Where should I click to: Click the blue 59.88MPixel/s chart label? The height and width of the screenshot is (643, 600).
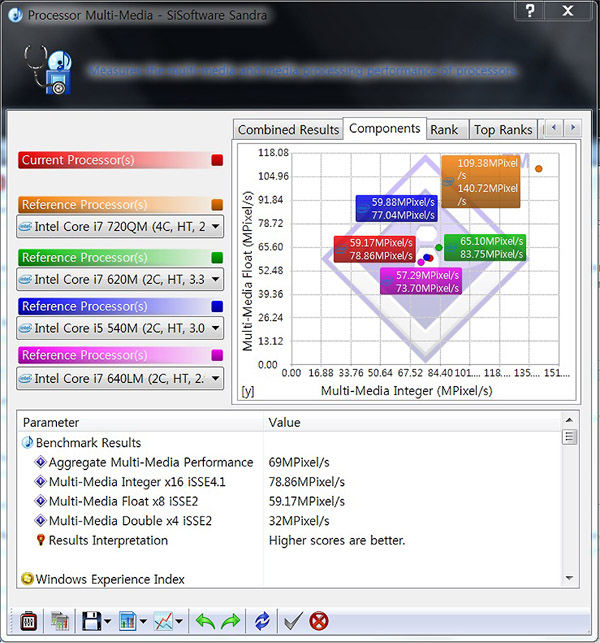pyautogui.click(x=396, y=208)
